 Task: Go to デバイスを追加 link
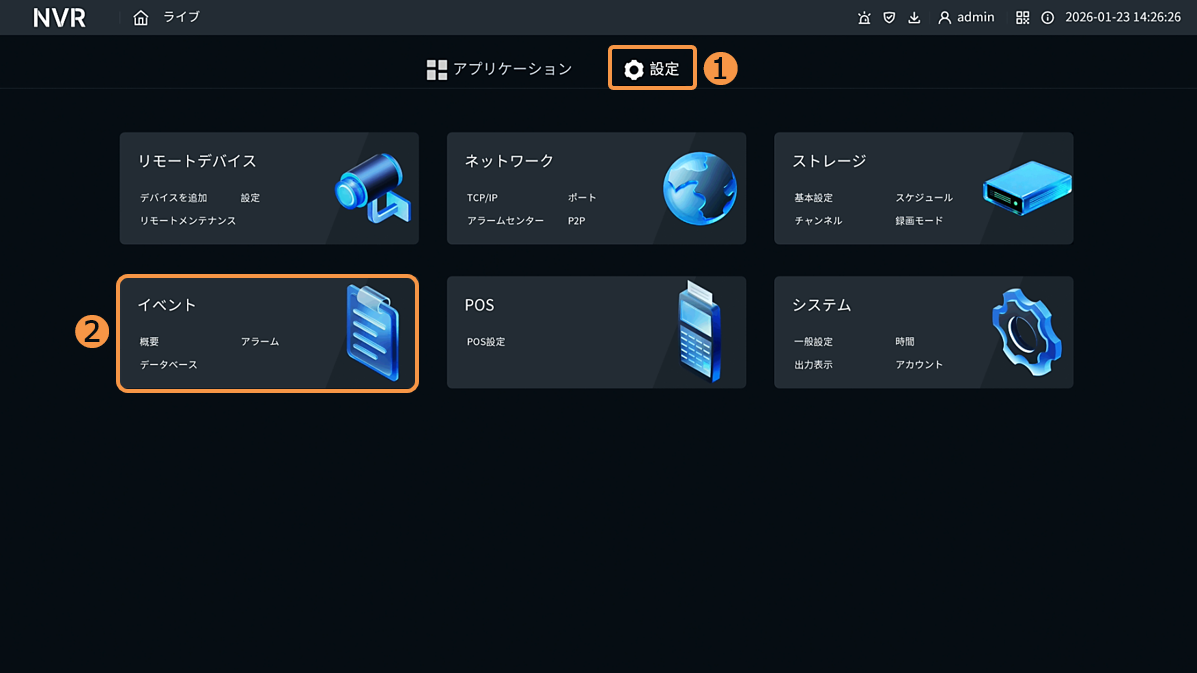(174, 198)
